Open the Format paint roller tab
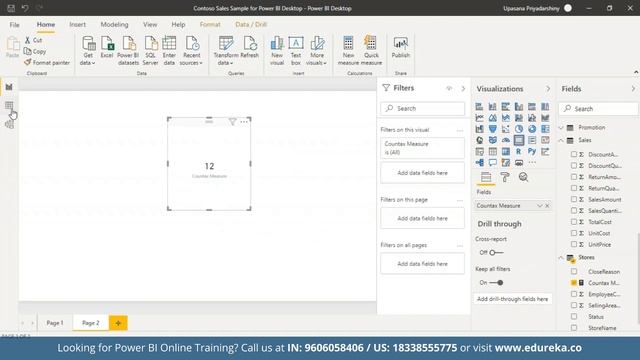The width and height of the screenshot is (640, 360). 505,177
